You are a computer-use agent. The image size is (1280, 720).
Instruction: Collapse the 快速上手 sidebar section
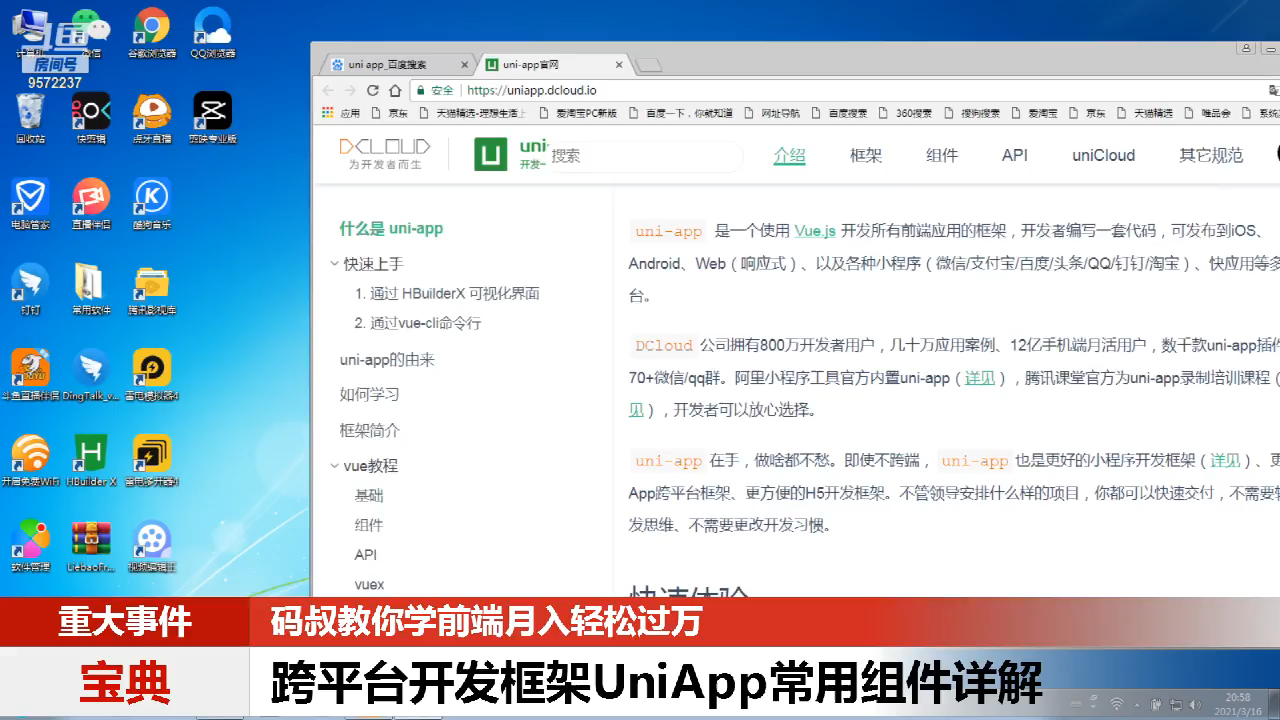pyautogui.click(x=335, y=264)
